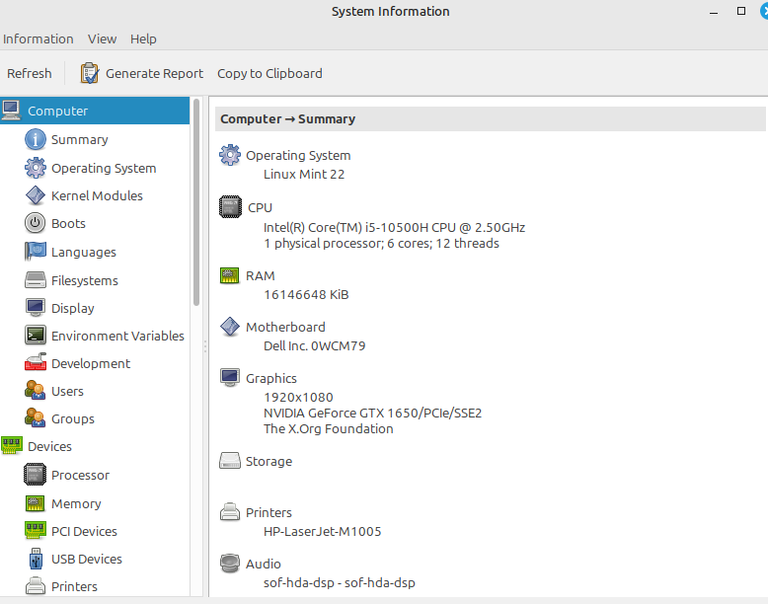This screenshot has width=768, height=604.
Task: Select the Computer category in the tree
Action: tap(57, 111)
